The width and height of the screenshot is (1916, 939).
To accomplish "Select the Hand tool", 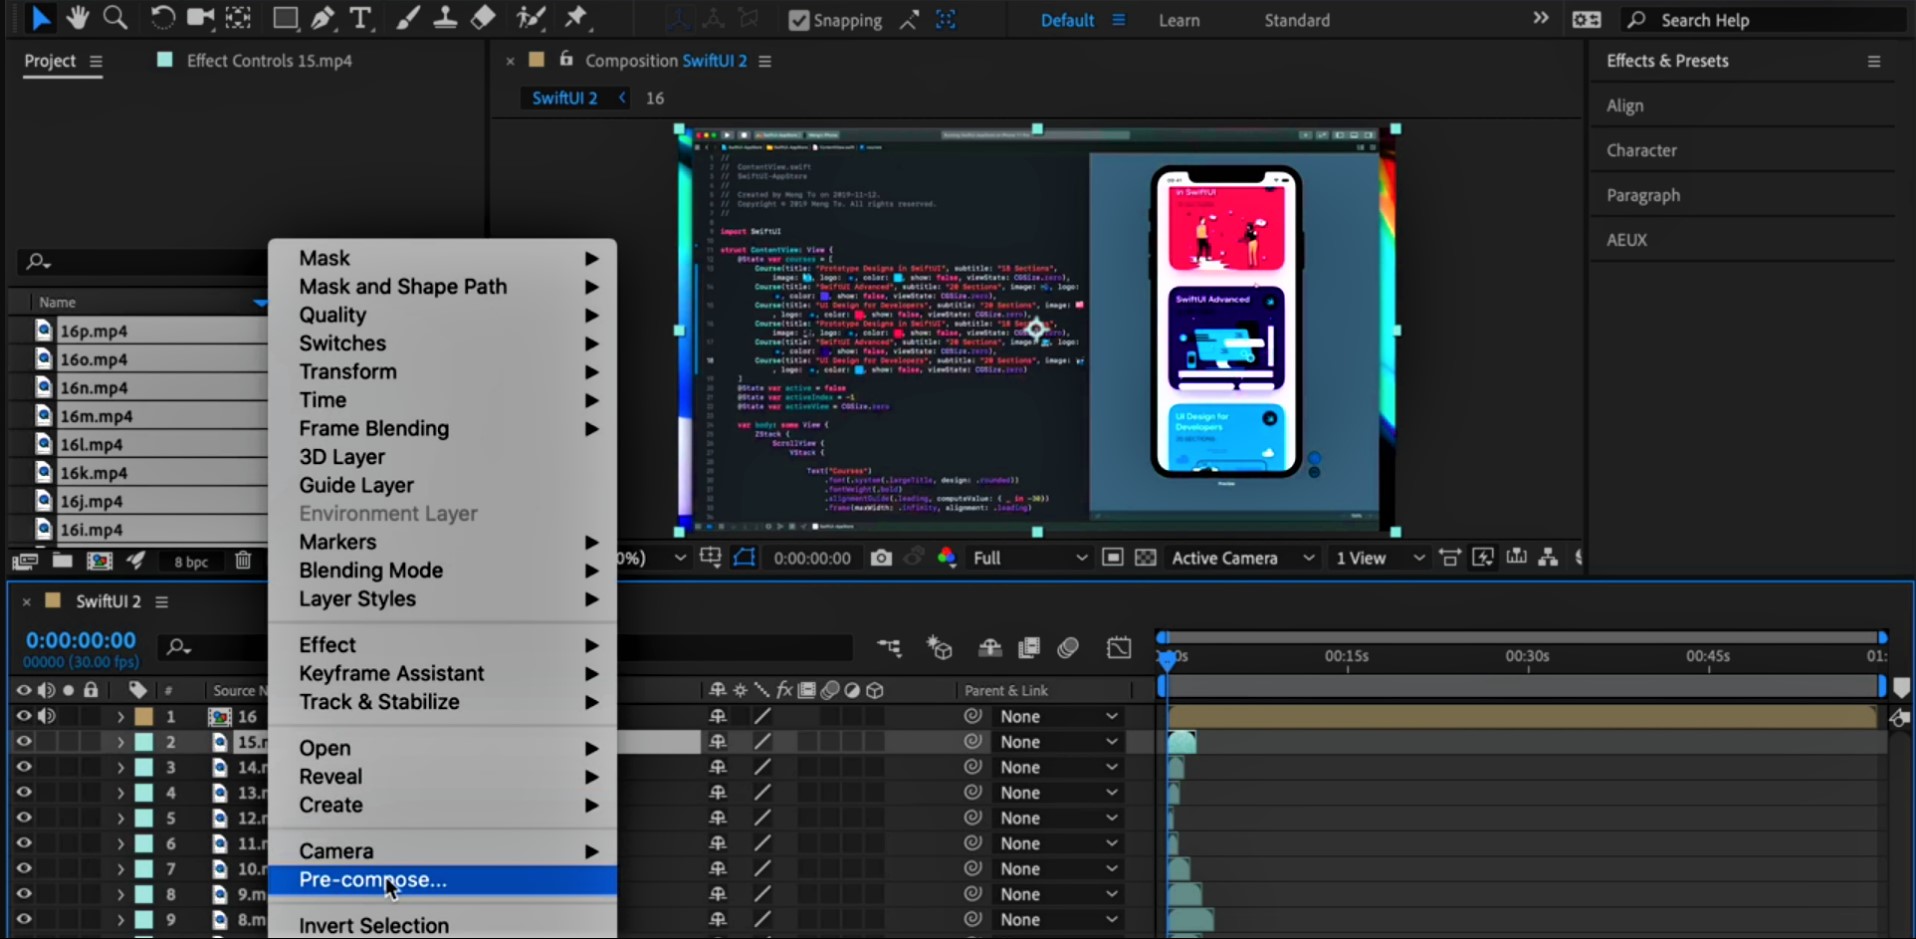I will click(77, 18).
